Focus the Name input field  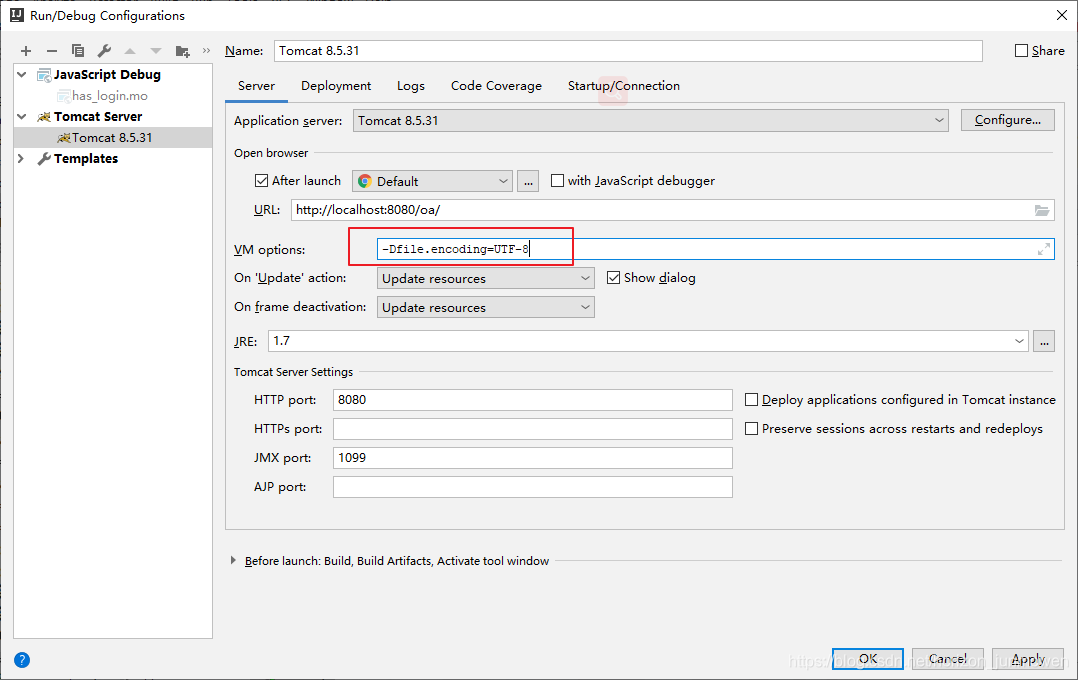point(628,51)
